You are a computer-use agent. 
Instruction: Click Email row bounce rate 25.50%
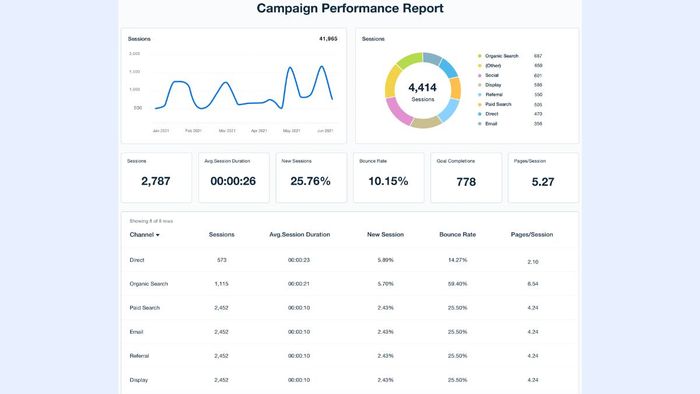pos(458,332)
